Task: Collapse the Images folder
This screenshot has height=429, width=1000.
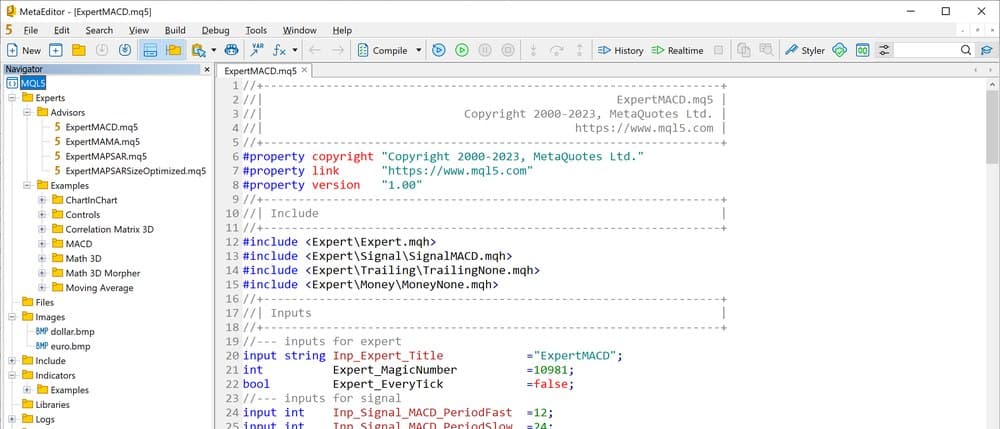Action: coord(12,317)
